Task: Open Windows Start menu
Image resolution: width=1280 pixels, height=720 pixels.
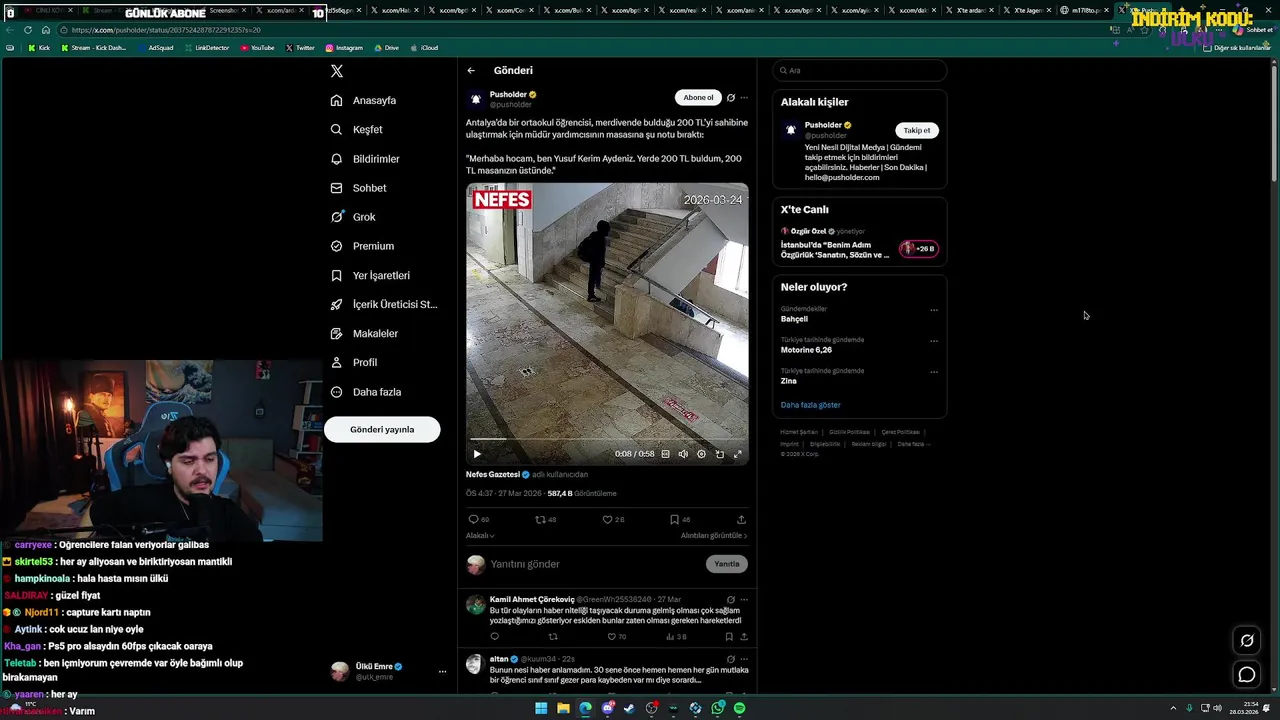Action: click(x=541, y=708)
